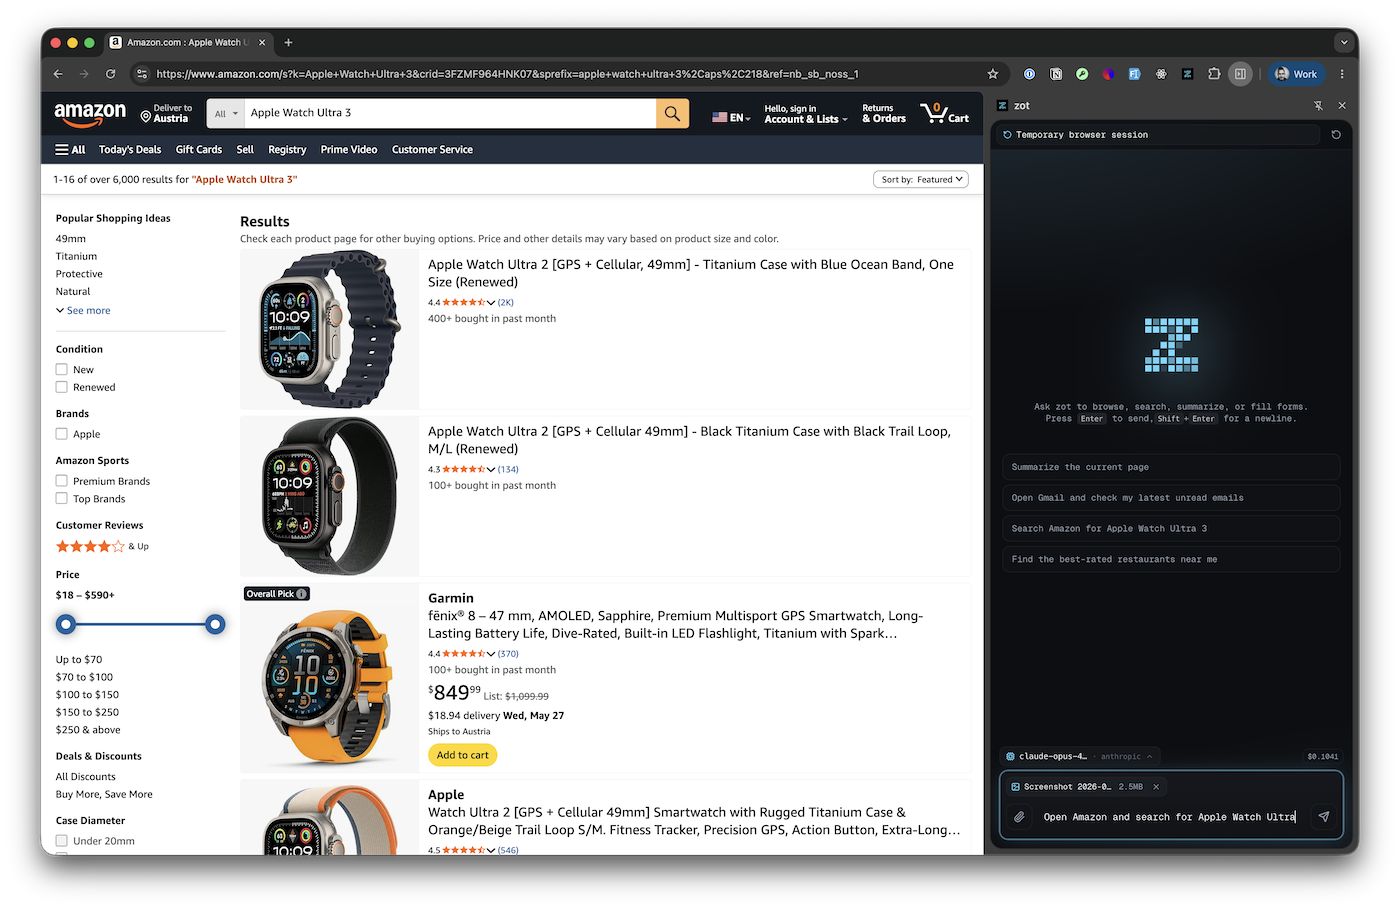Bookmark this page with the star icon
The height and width of the screenshot is (909, 1400).
point(993,74)
